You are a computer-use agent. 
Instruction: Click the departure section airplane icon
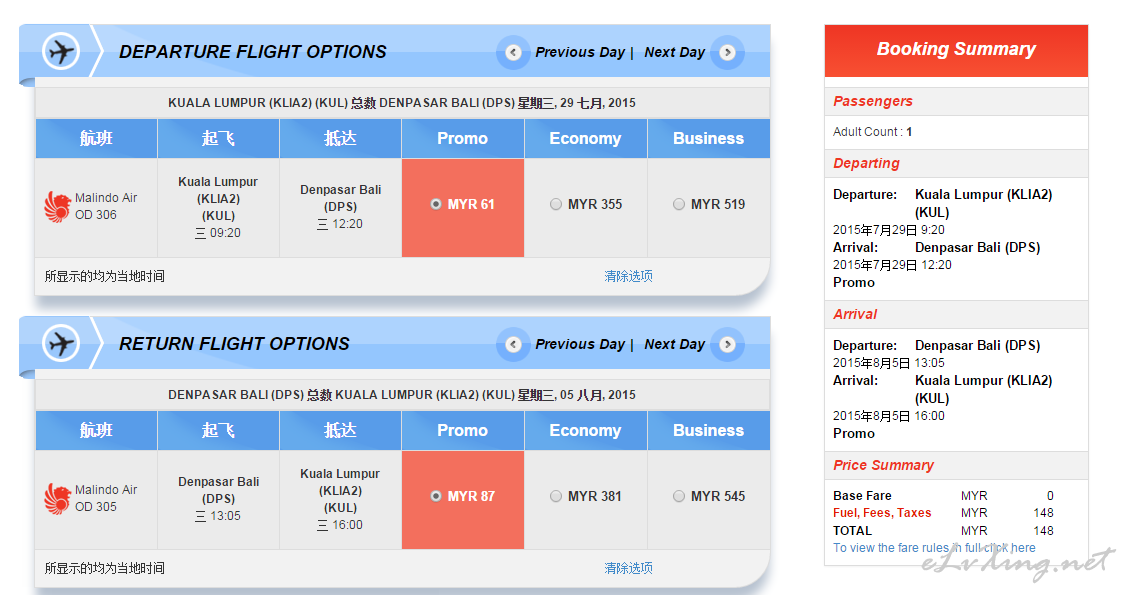(x=61, y=52)
